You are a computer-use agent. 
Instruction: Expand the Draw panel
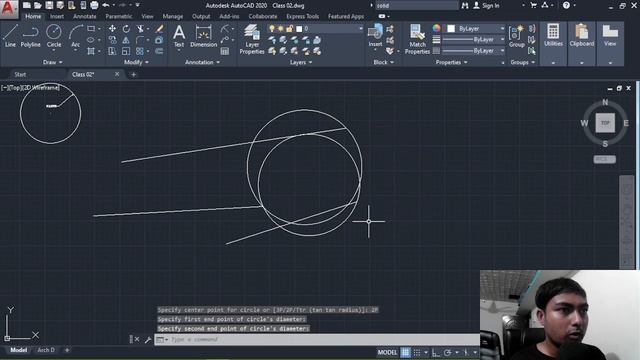click(53, 62)
